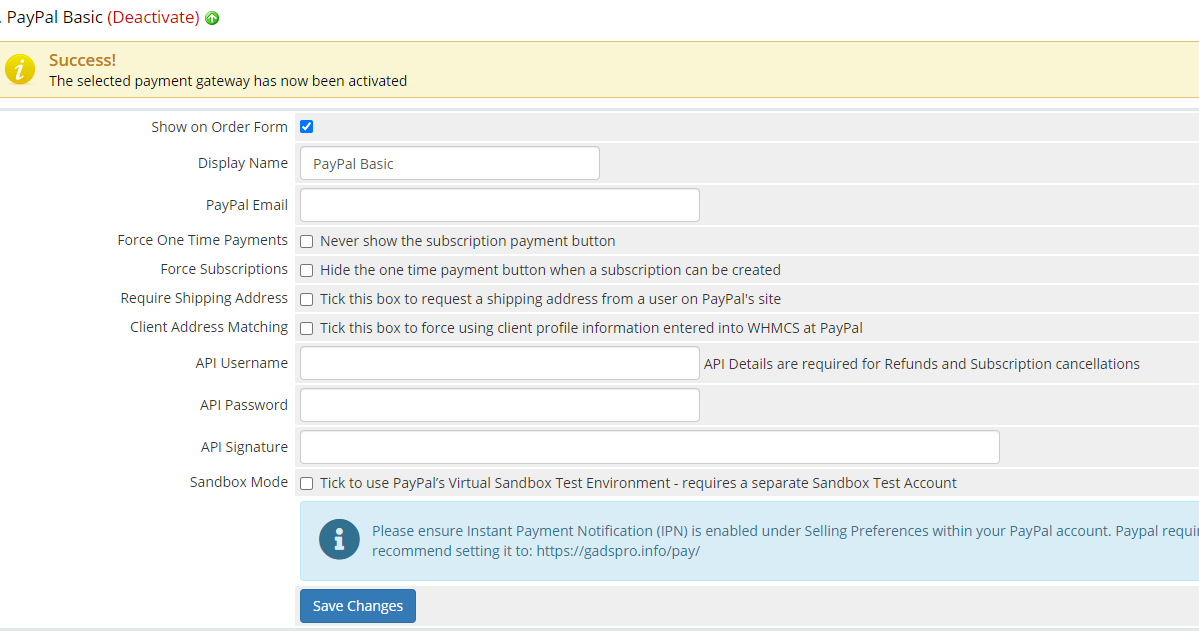Click the 'PayPal Basic' gateway title
Screen dimensions: 1199x637
54,18
